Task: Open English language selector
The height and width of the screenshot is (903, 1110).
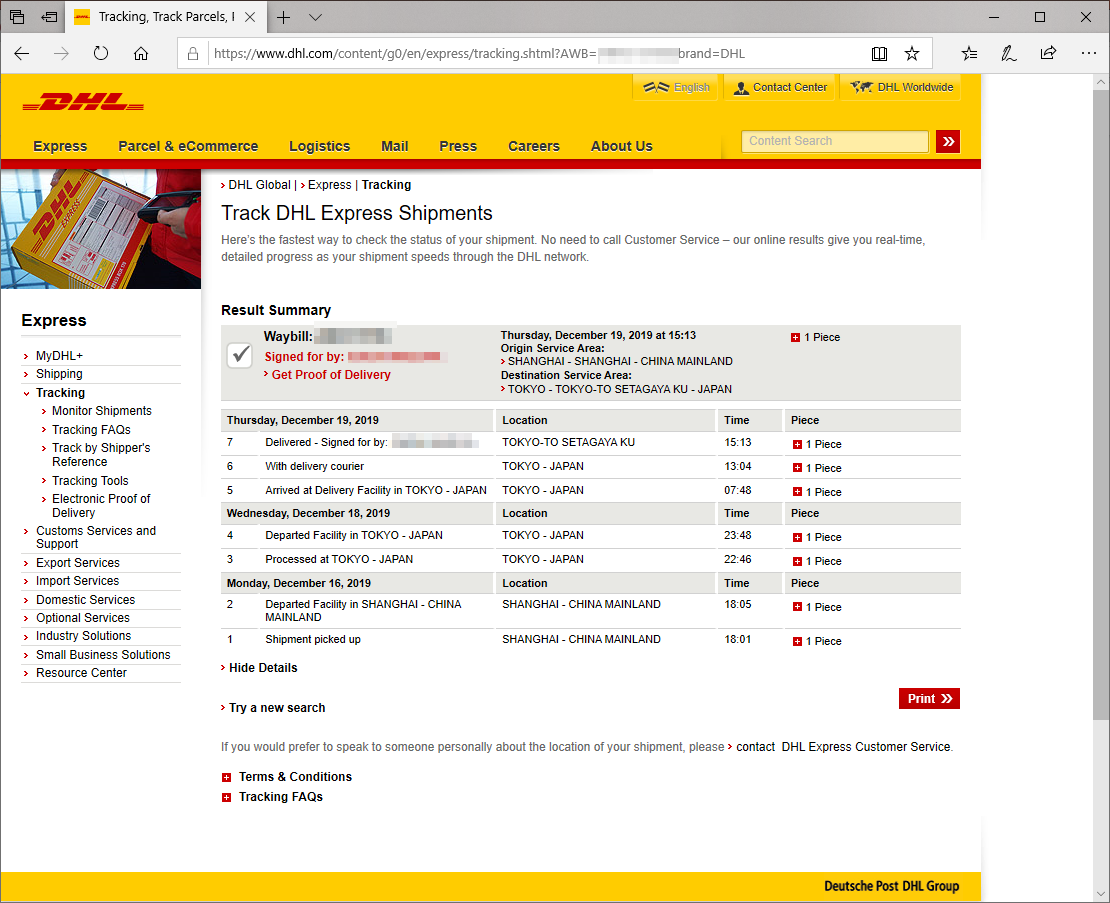Action: click(675, 87)
